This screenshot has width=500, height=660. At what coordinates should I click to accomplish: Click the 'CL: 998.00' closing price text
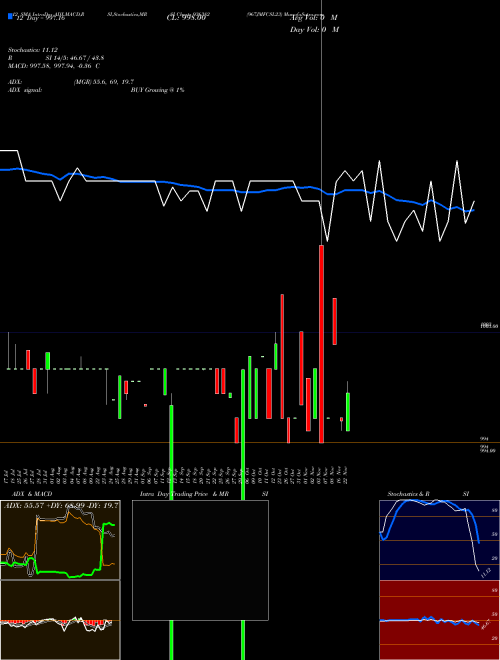pos(186,18)
